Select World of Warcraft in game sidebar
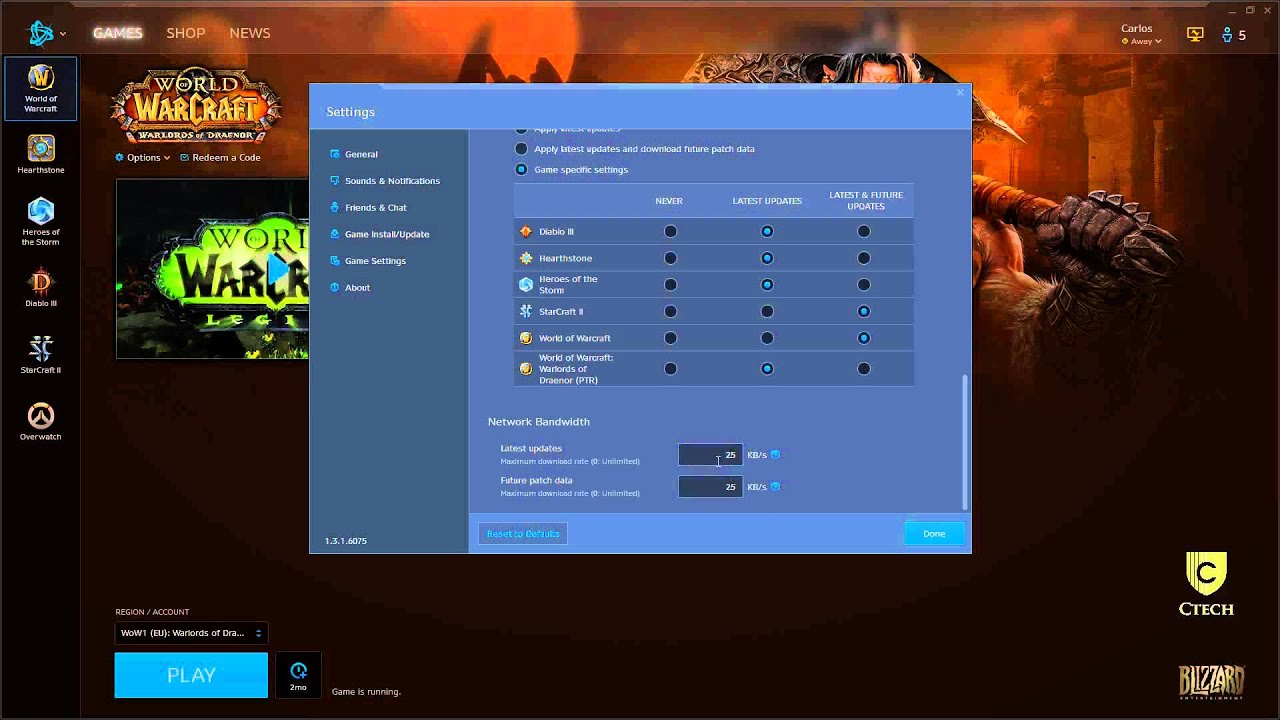The height and width of the screenshot is (720, 1280). pyautogui.click(x=41, y=88)
